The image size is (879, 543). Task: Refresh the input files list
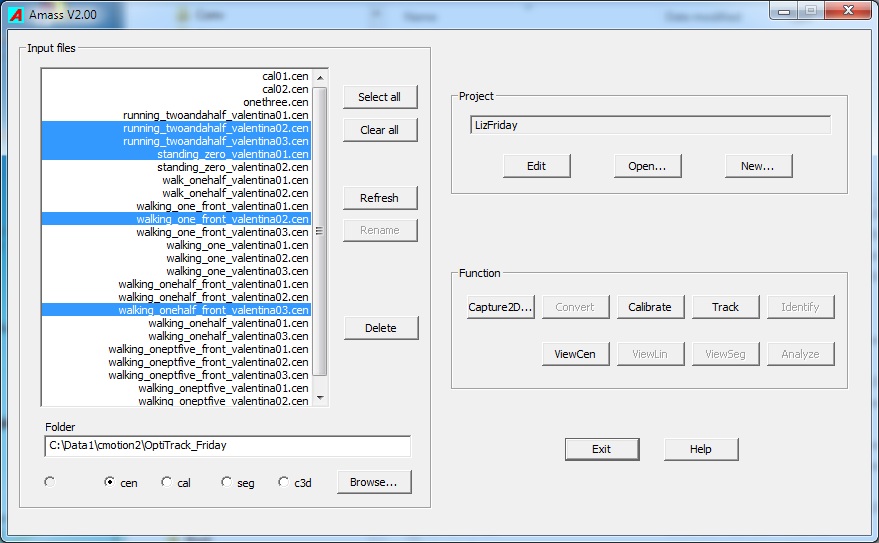coord(379,198)
